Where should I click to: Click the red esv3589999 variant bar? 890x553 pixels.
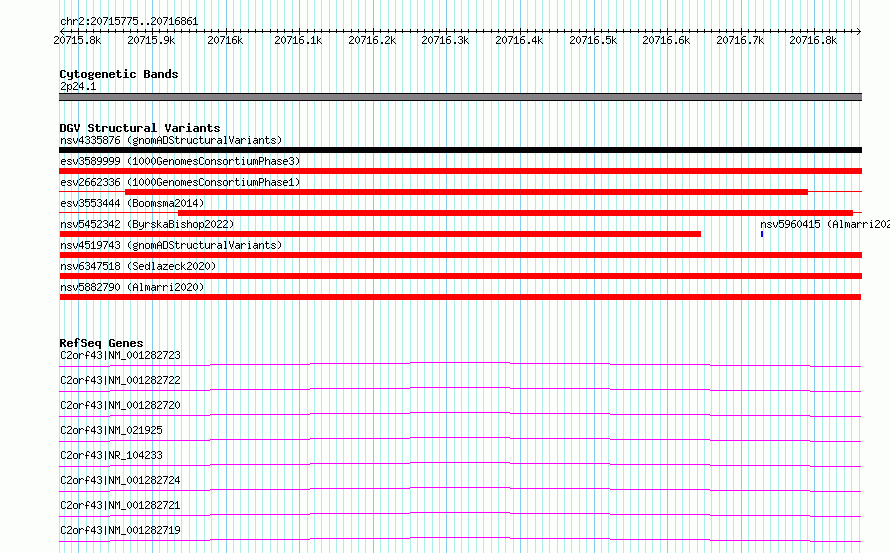[460, 171]
